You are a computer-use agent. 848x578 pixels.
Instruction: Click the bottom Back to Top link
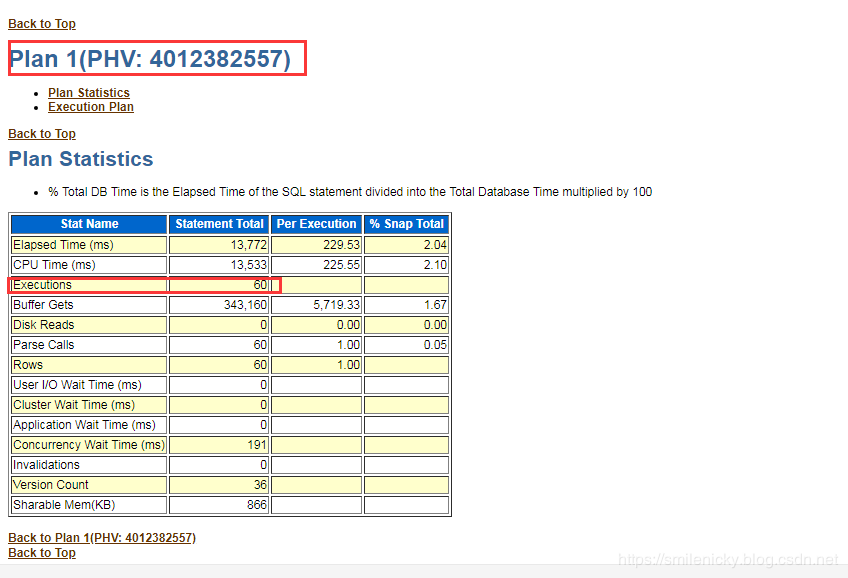coord(42,553)
